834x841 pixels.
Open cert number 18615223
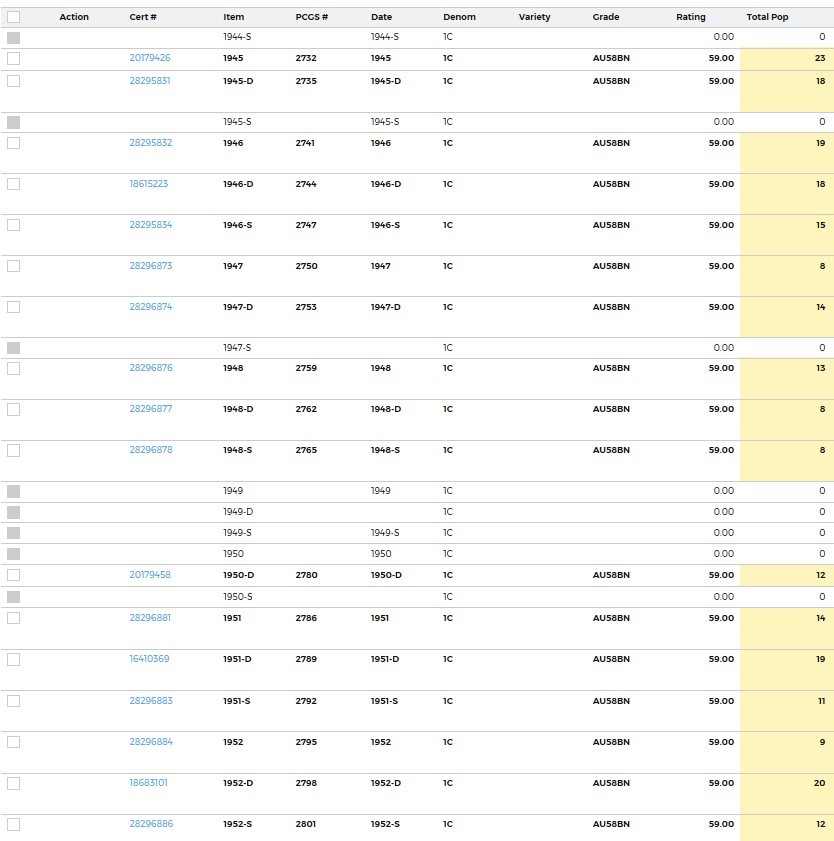click(x=149, y=183)
